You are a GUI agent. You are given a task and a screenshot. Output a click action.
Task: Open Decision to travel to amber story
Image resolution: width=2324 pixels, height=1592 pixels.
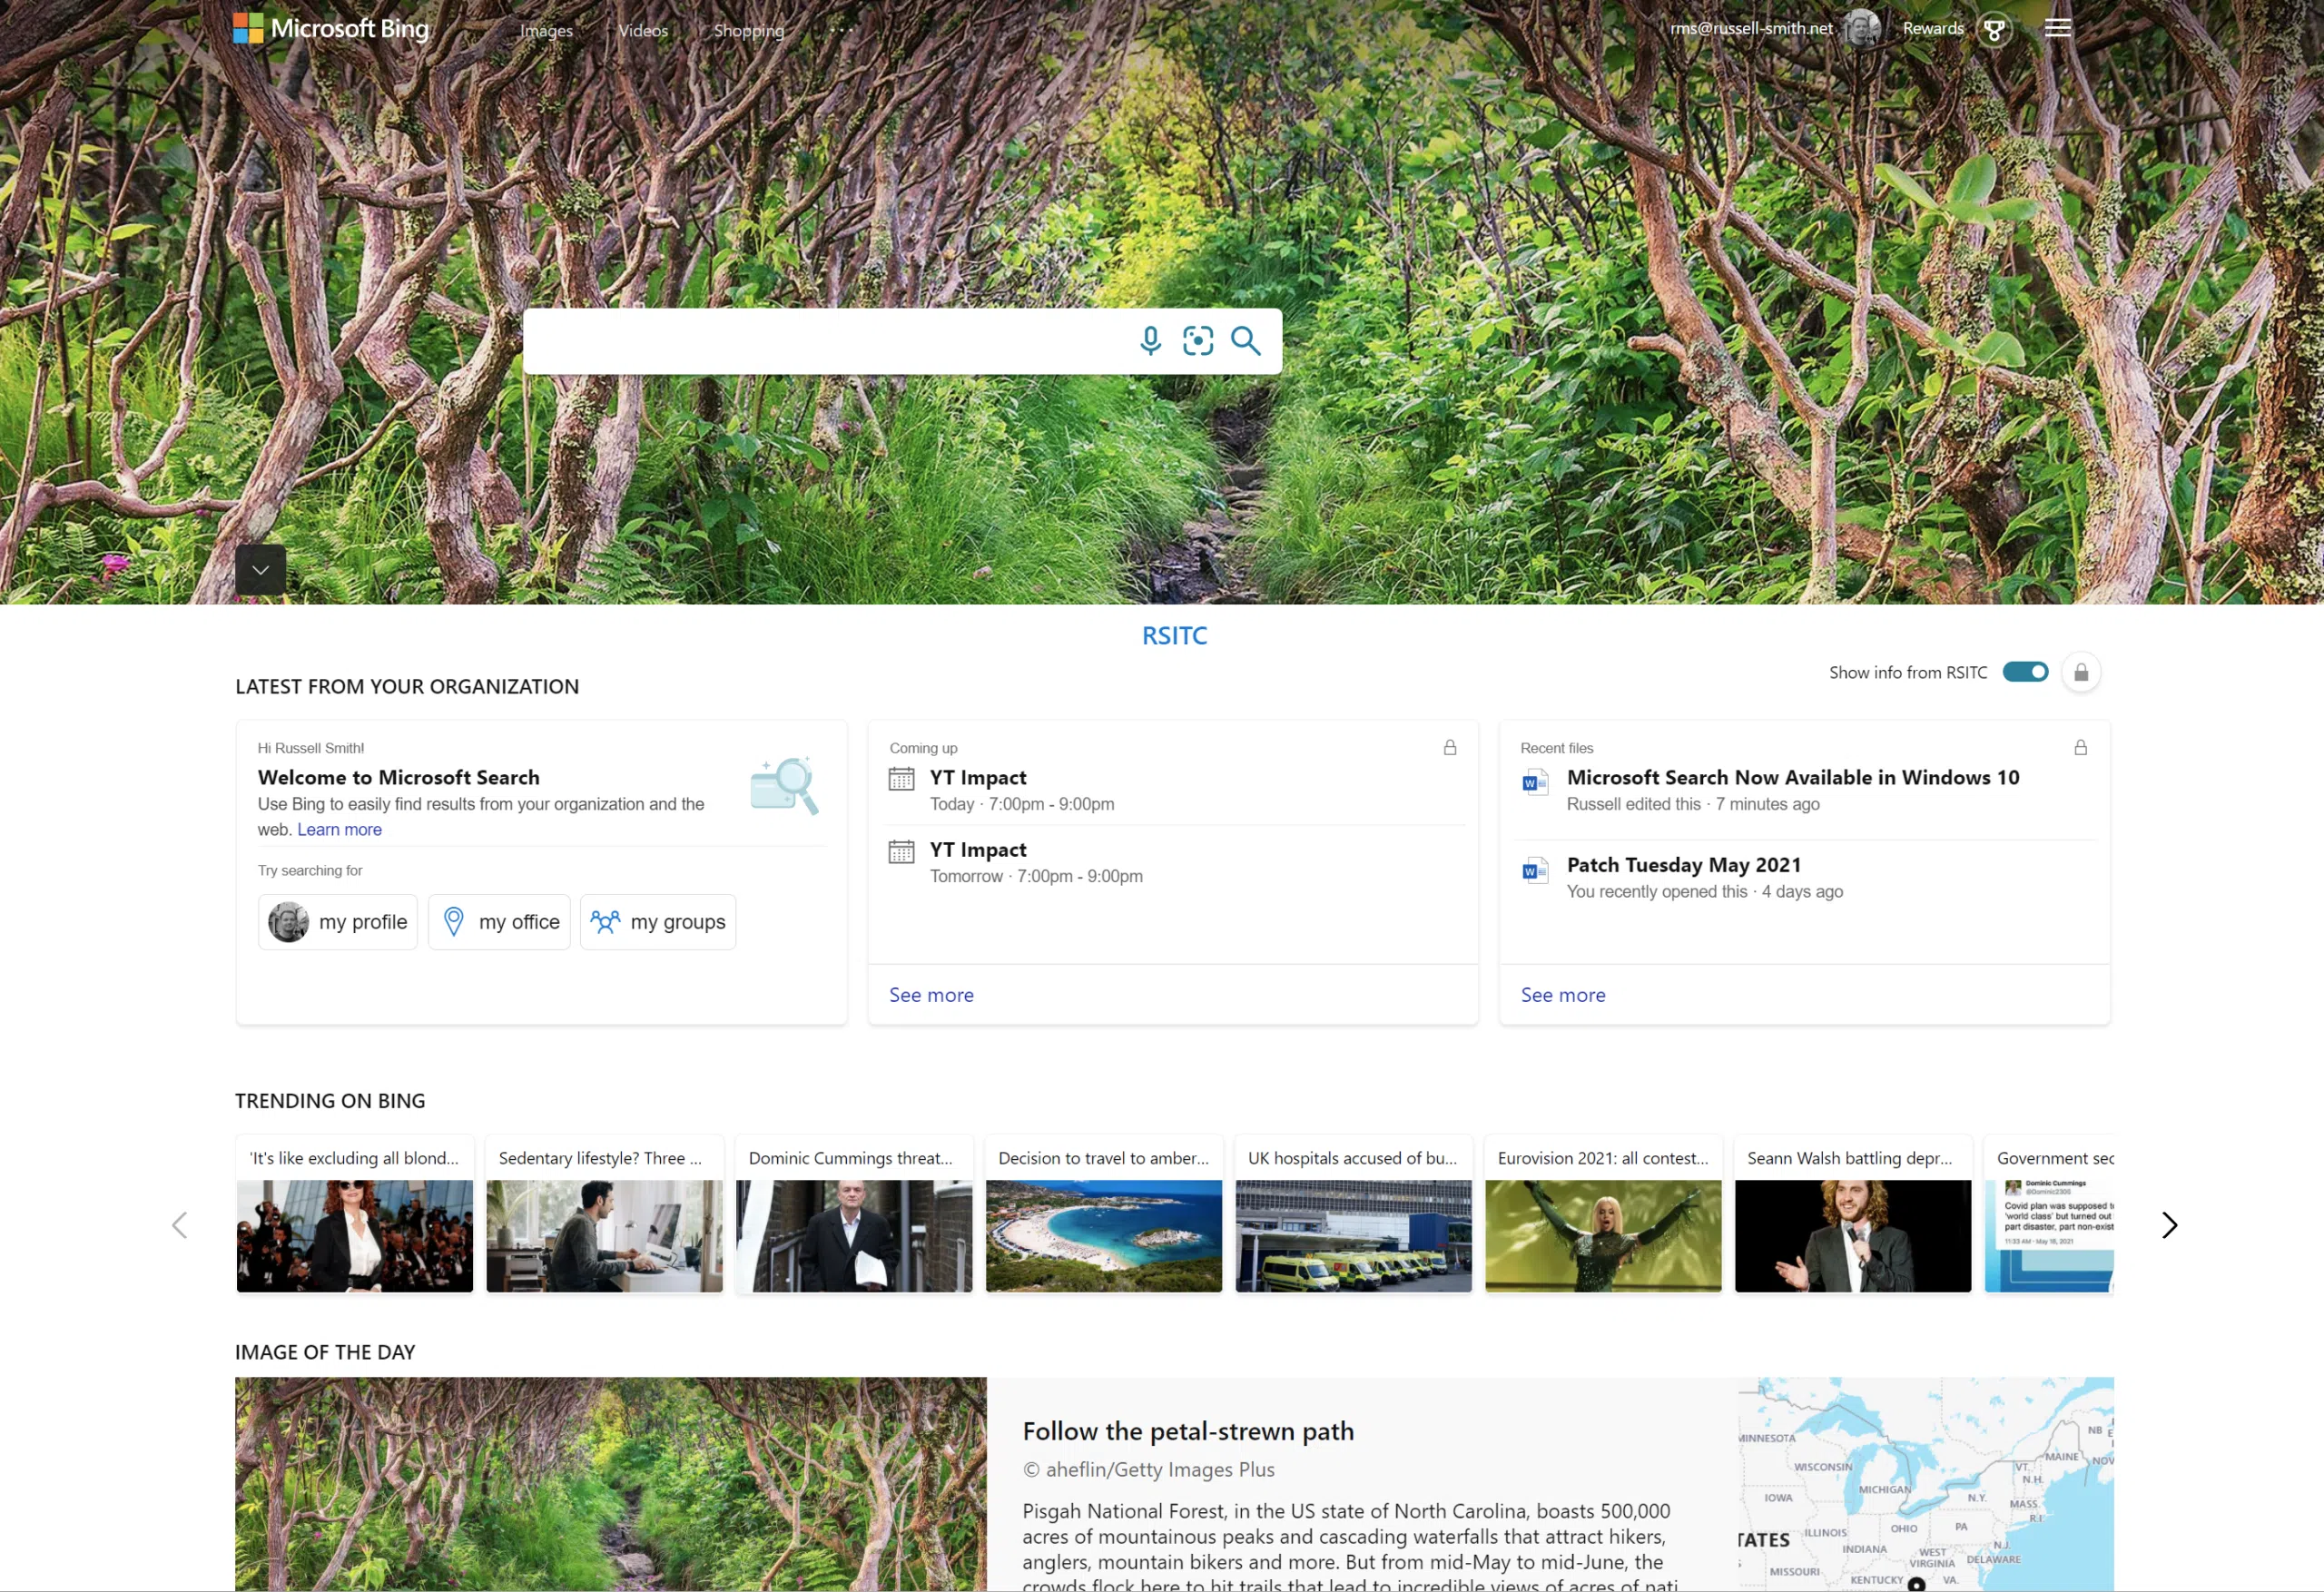pos(1104,1214)
